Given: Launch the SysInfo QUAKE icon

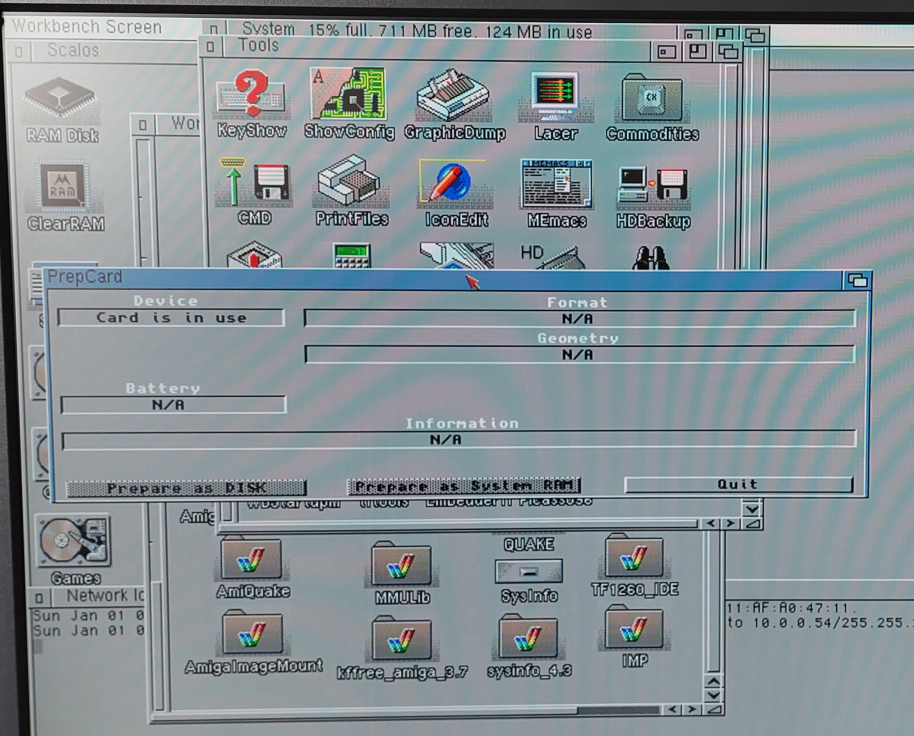Looking at the screenshot, I should (x=529, y=570).
